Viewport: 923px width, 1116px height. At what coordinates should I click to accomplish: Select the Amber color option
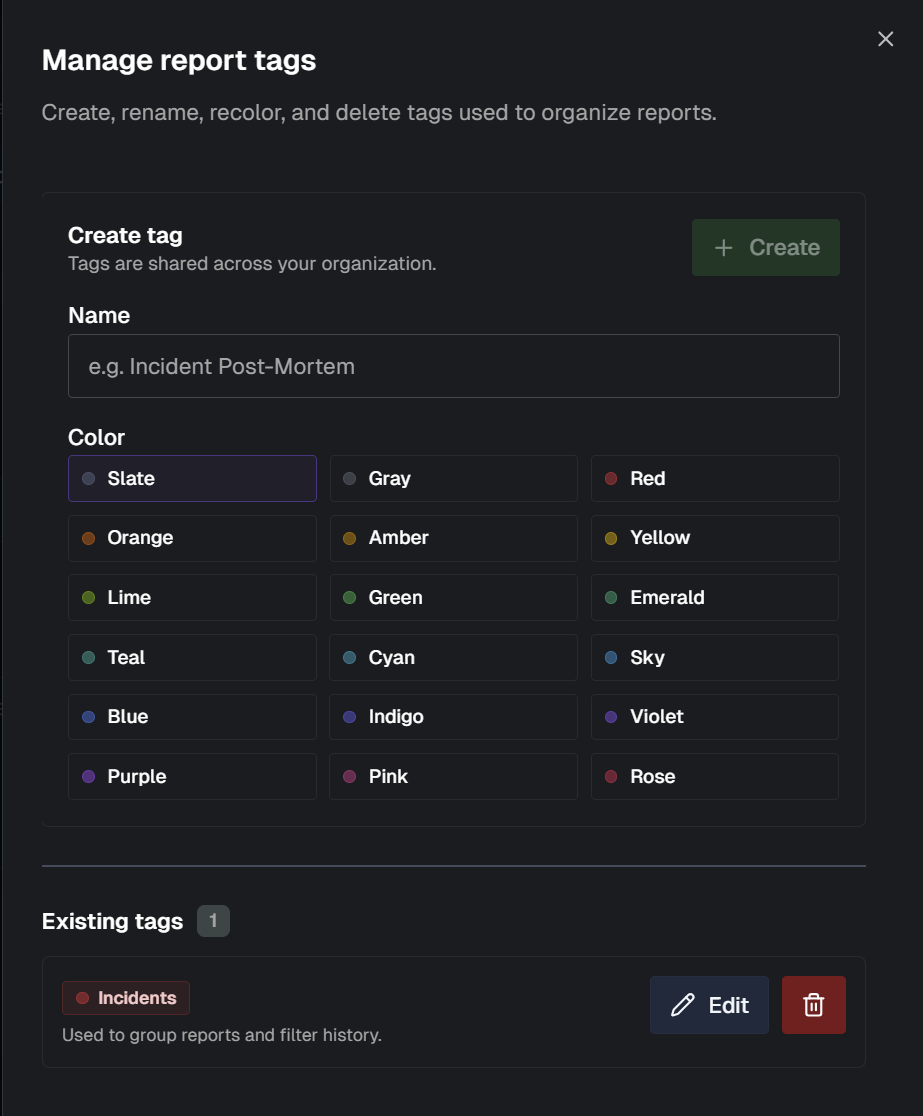(453, 538)
